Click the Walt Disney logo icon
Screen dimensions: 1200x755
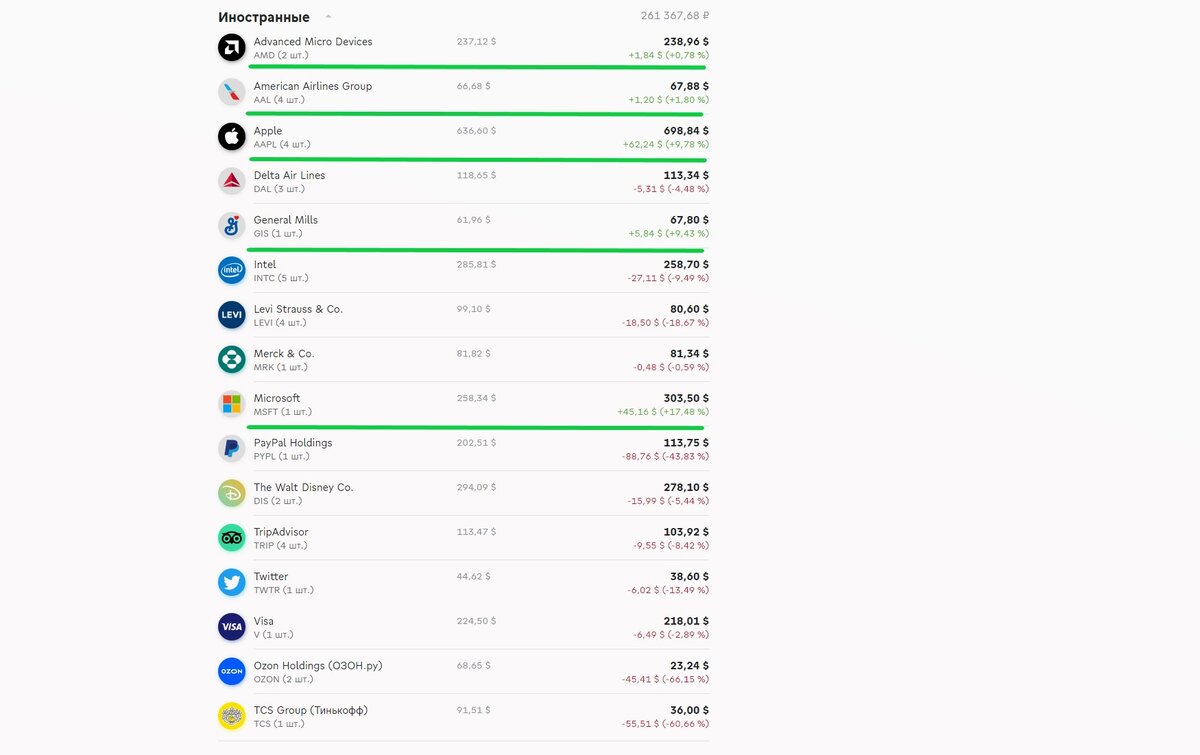coord(232,493)
